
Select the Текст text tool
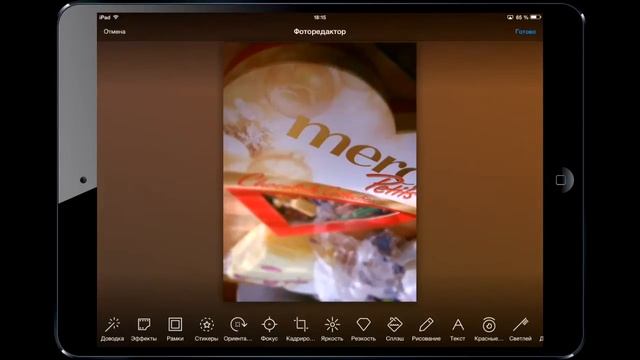click(x=458, y=329)
